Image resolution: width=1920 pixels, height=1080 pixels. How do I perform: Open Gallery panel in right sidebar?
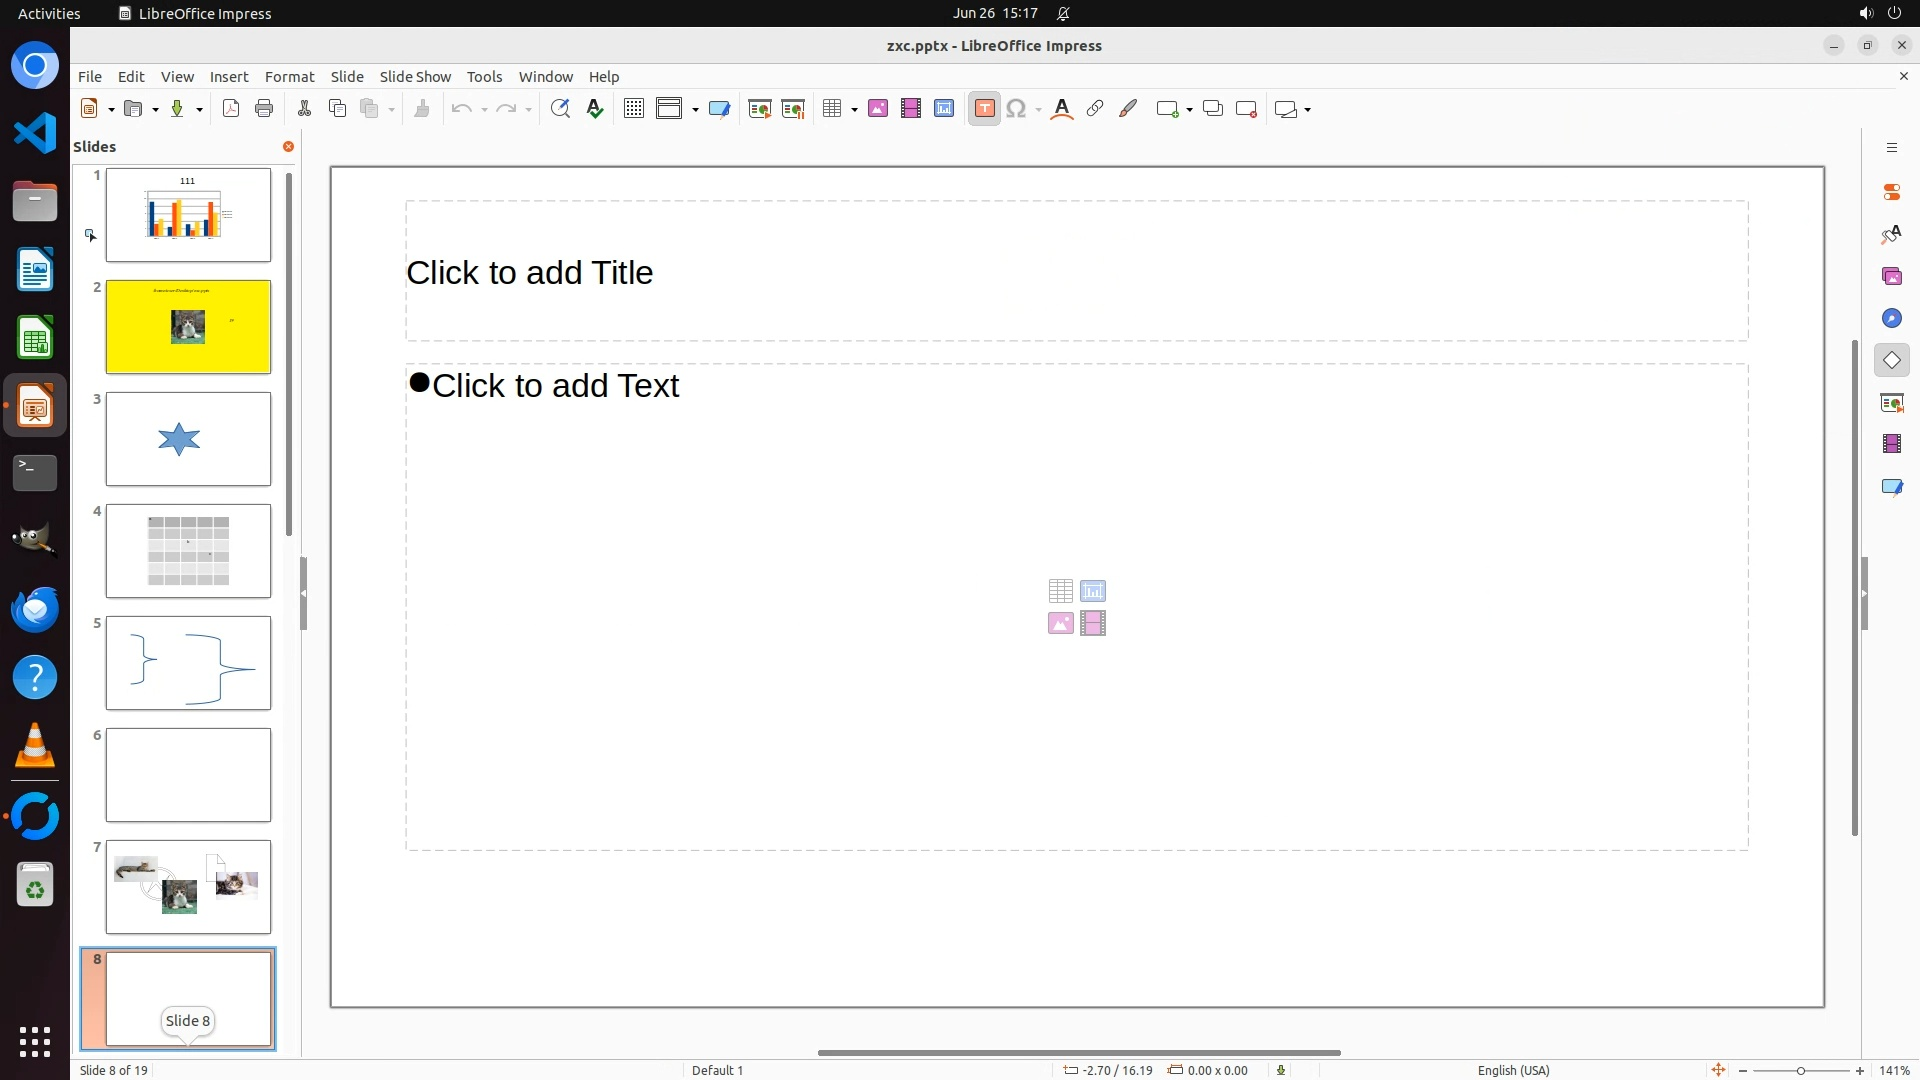coord(1891,276)
